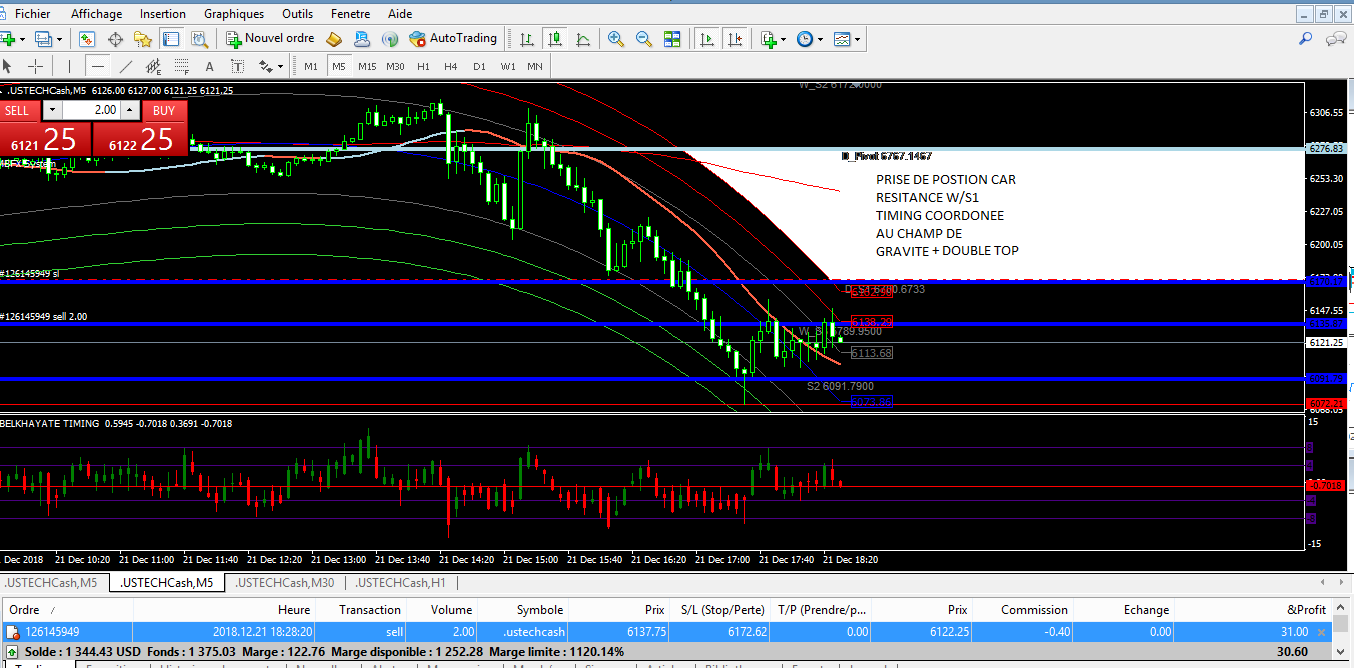Open the Graphiques menu

coord(234,14)
